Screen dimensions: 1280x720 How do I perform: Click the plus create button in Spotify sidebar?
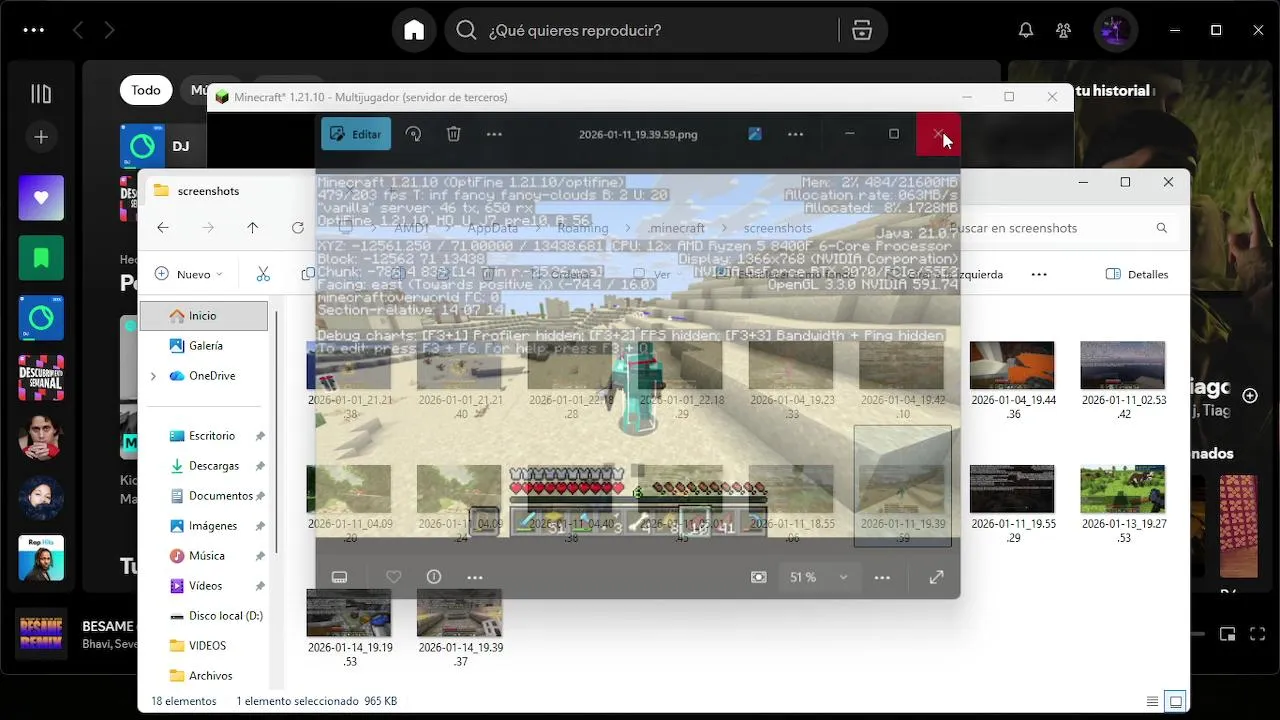(41, 137)
